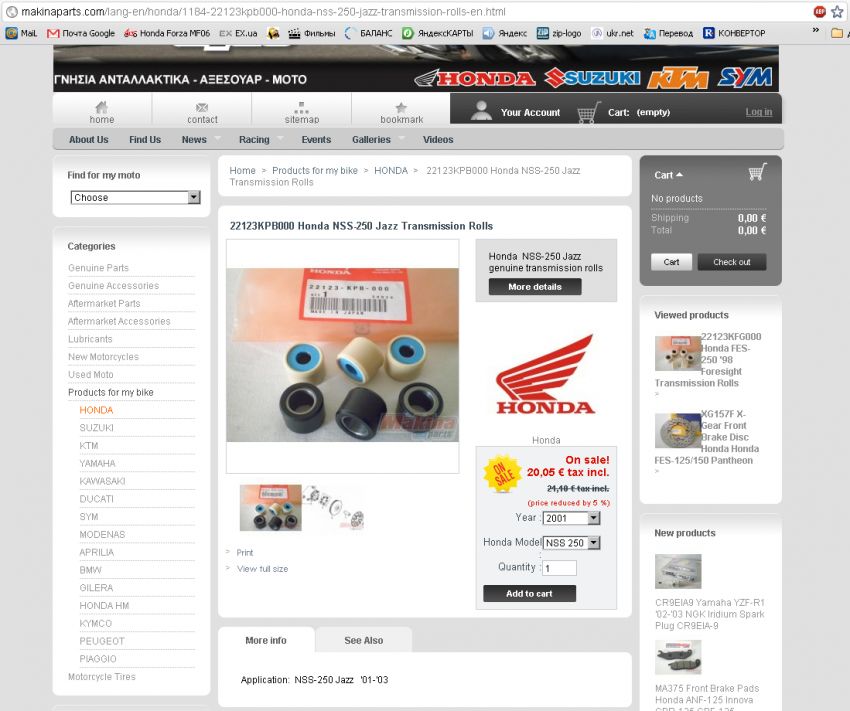Open the bookmarks folder icon at the bar's end
This screenshot has width=850, height=711.
pos(837,33)
